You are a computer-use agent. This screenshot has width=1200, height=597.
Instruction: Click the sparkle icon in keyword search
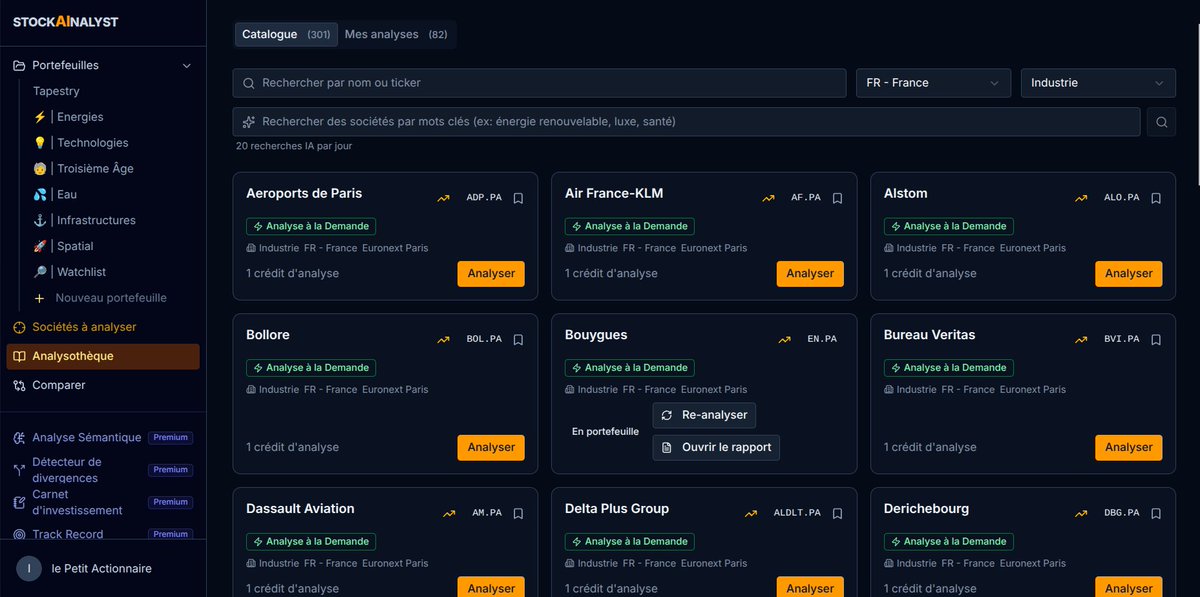(249, 122)
